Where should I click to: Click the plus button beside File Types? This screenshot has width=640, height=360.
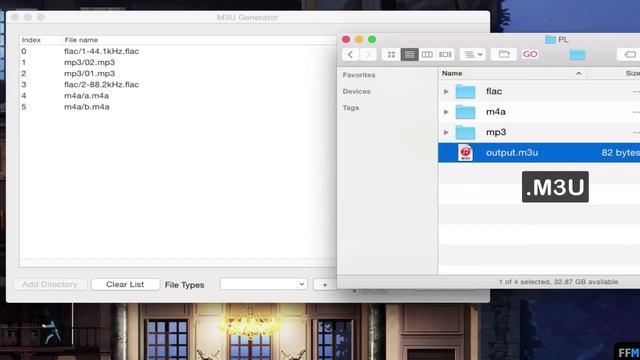click(325, 284)
